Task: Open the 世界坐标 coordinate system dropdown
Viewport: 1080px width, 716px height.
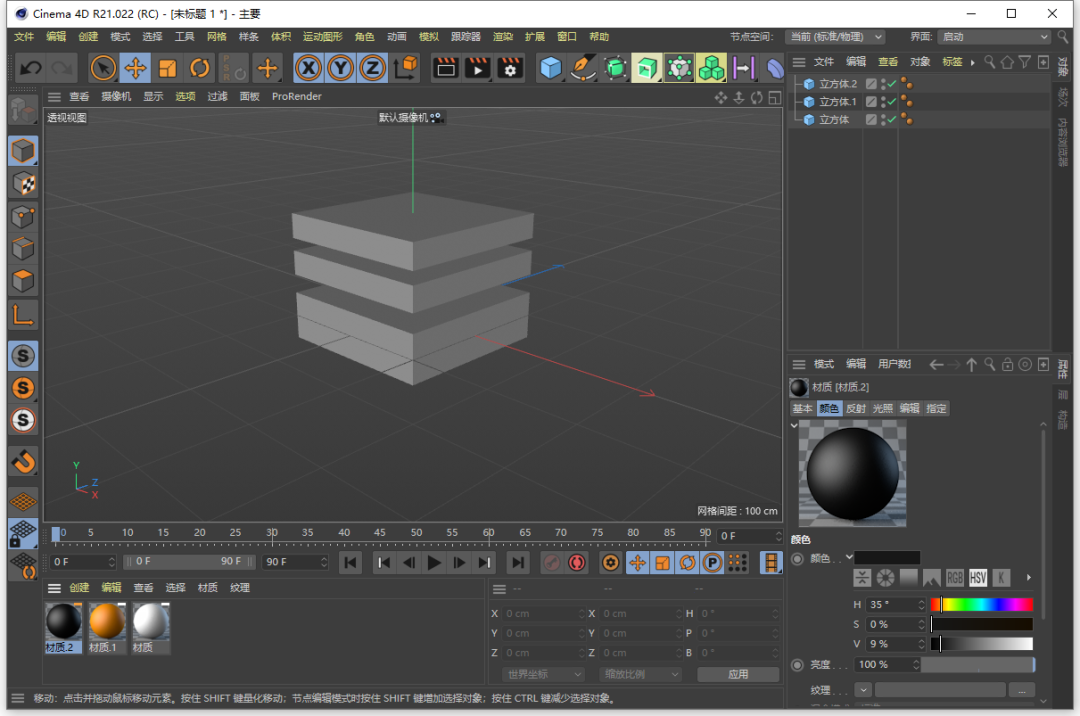Action: pyautogui.click(x=543, y=674)
